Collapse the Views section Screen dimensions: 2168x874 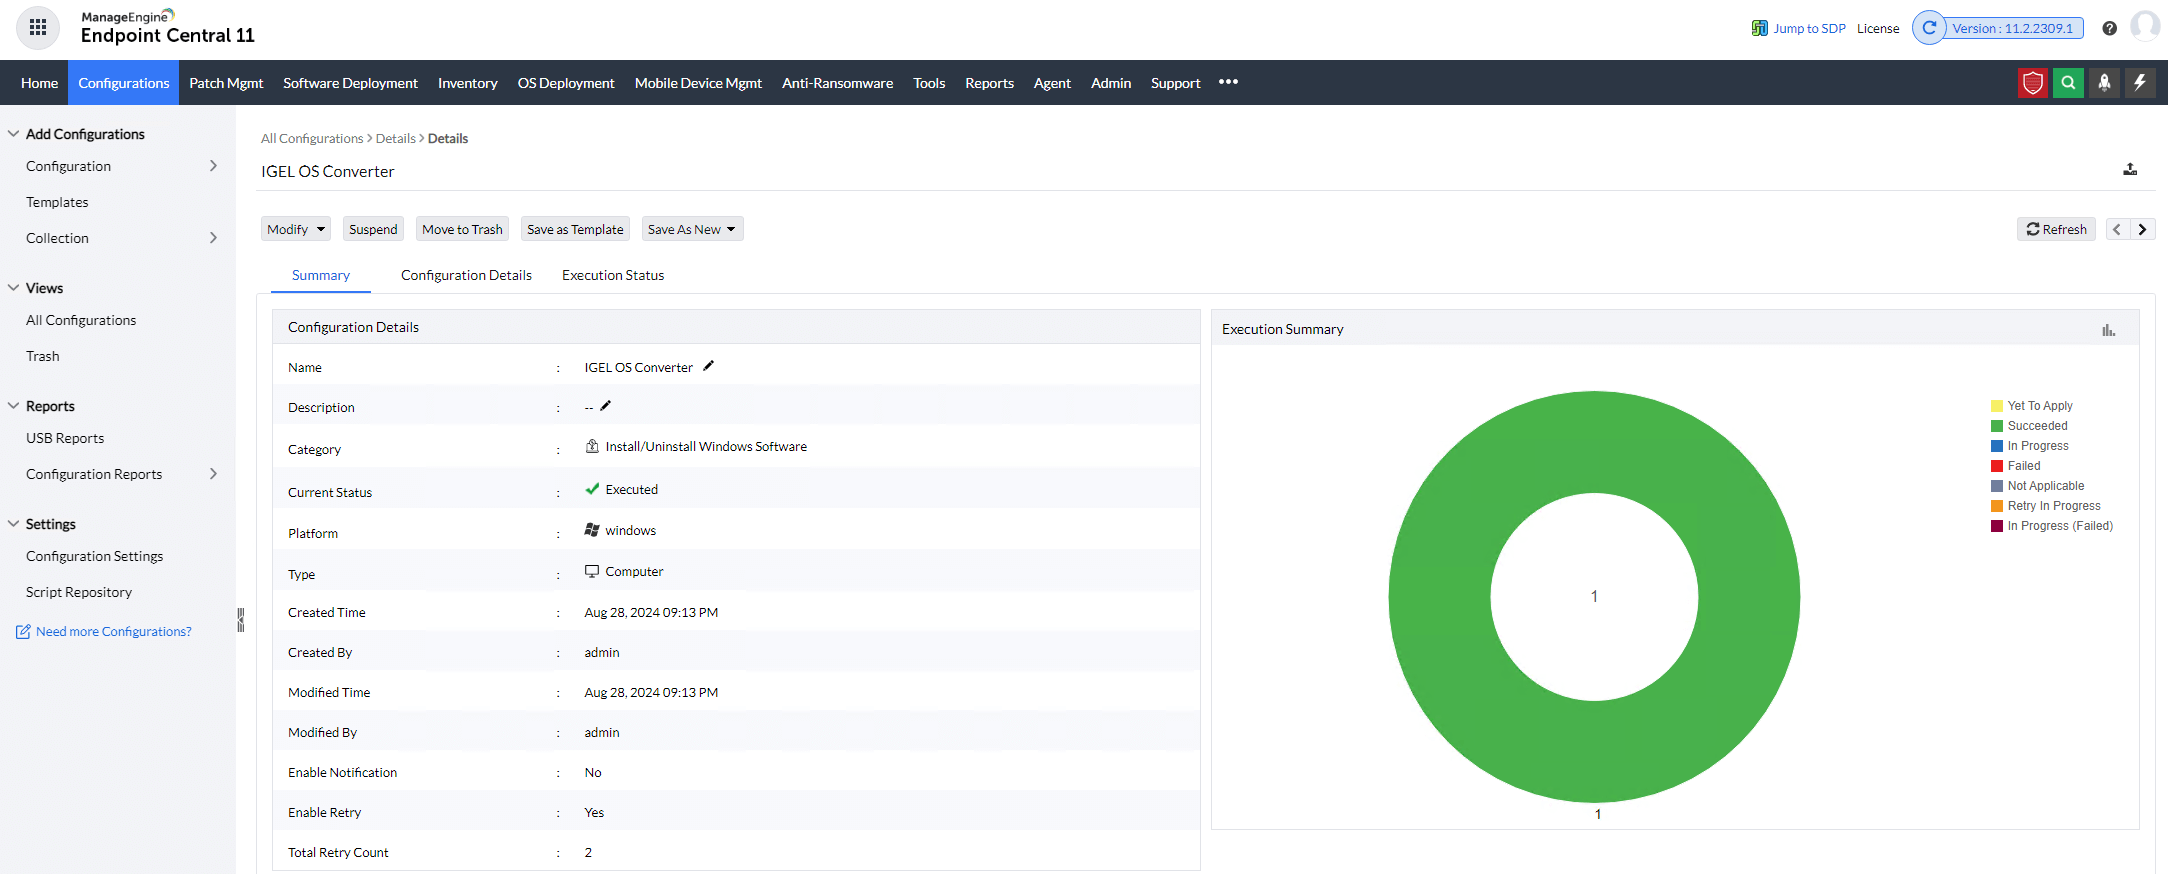[14, 288]
